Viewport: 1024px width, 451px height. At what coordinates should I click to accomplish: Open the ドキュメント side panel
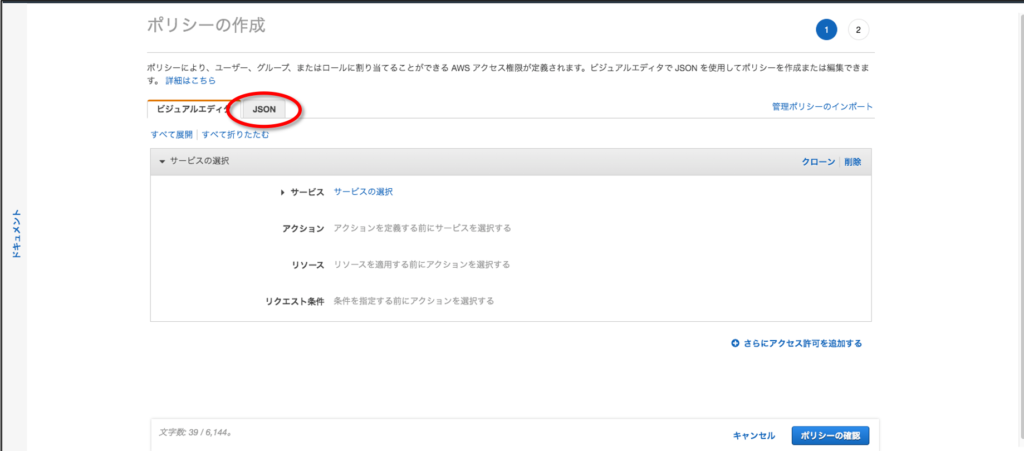coord(16,235)
